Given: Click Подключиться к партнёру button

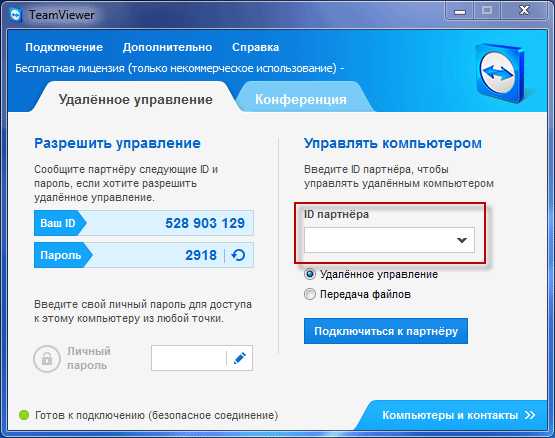Looking at the screenshot, I should [386, 331].
